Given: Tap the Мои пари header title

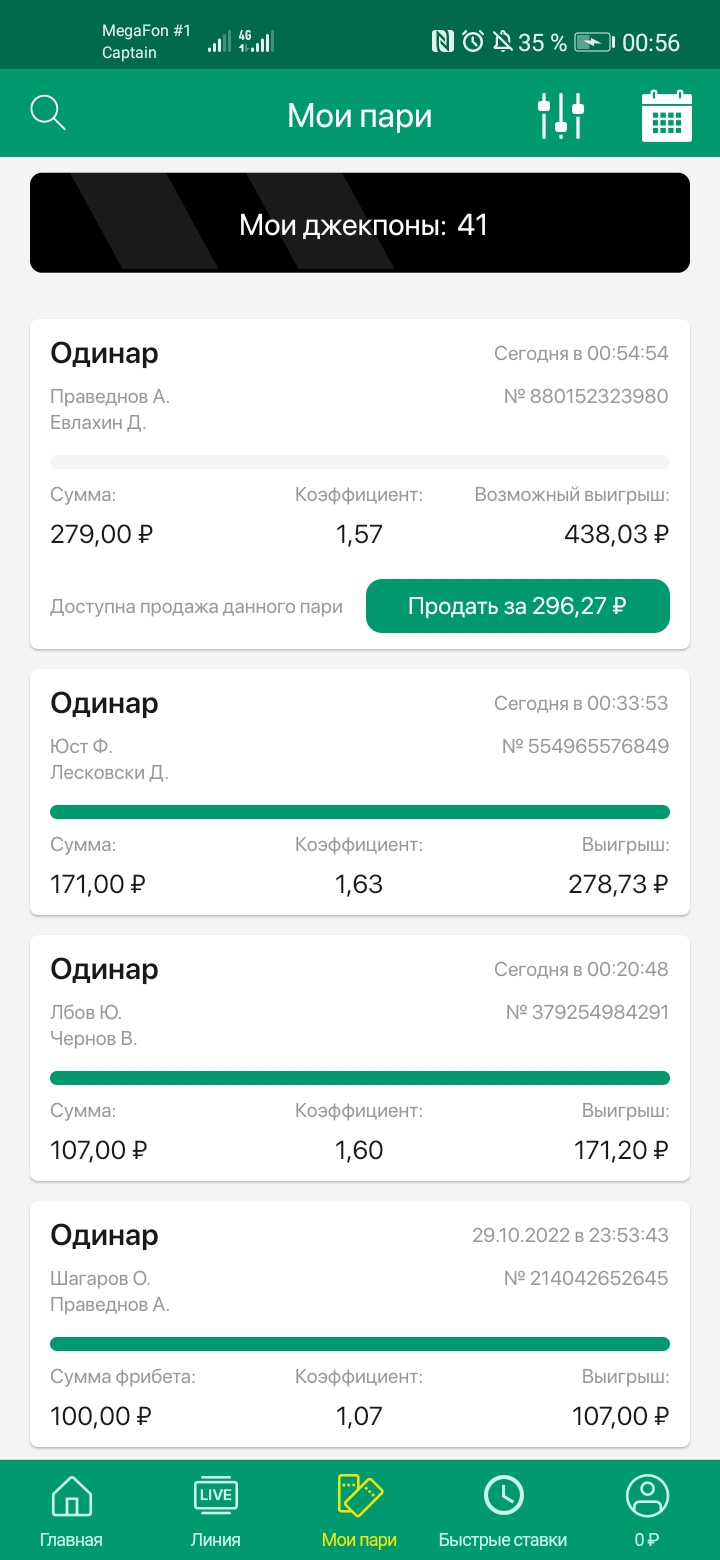Looking at the screenshot, I should tap(360, 116).
